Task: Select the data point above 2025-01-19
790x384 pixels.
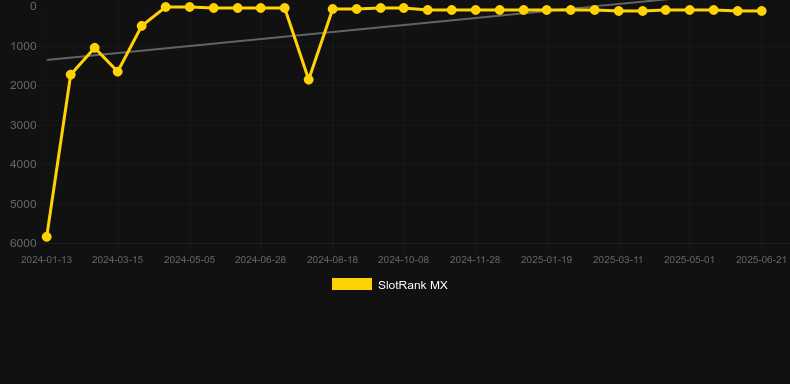Action: tap(547, 10)
